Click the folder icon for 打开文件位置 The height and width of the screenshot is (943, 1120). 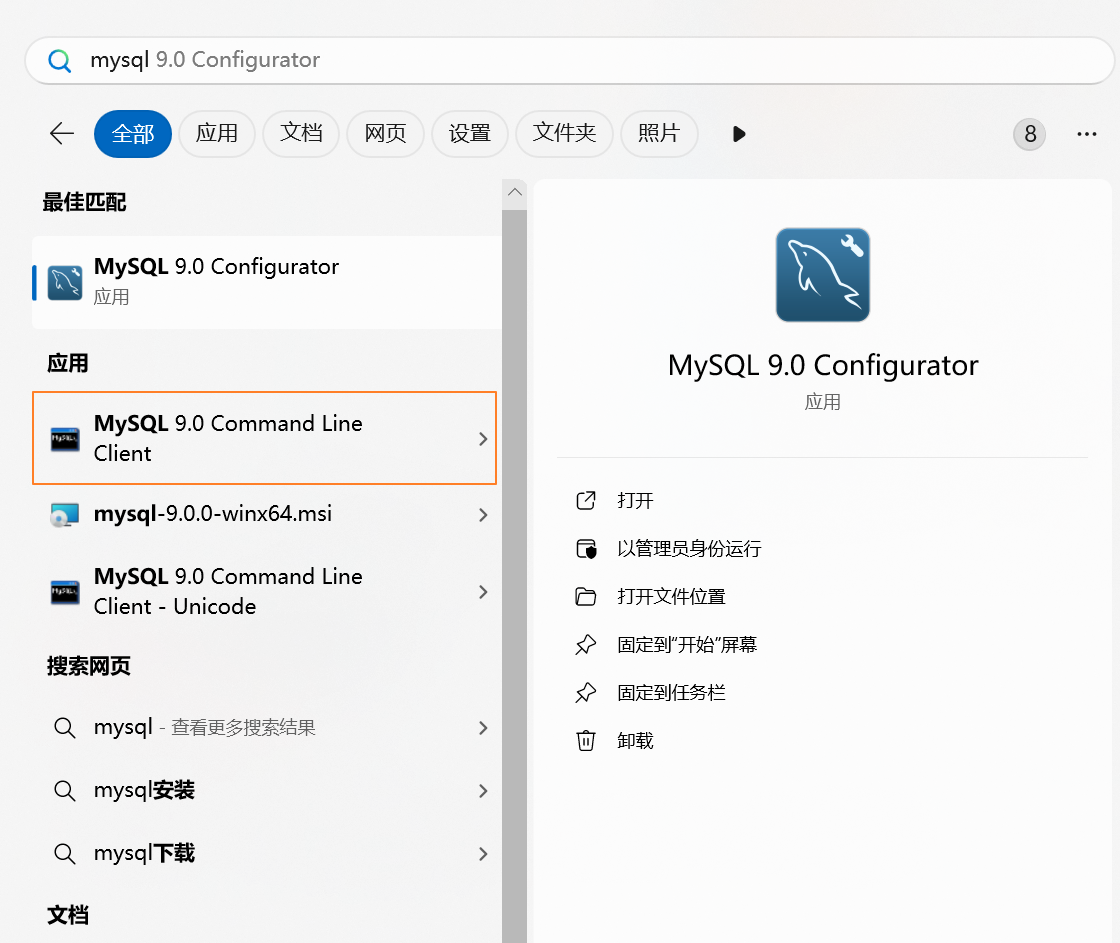586,597
